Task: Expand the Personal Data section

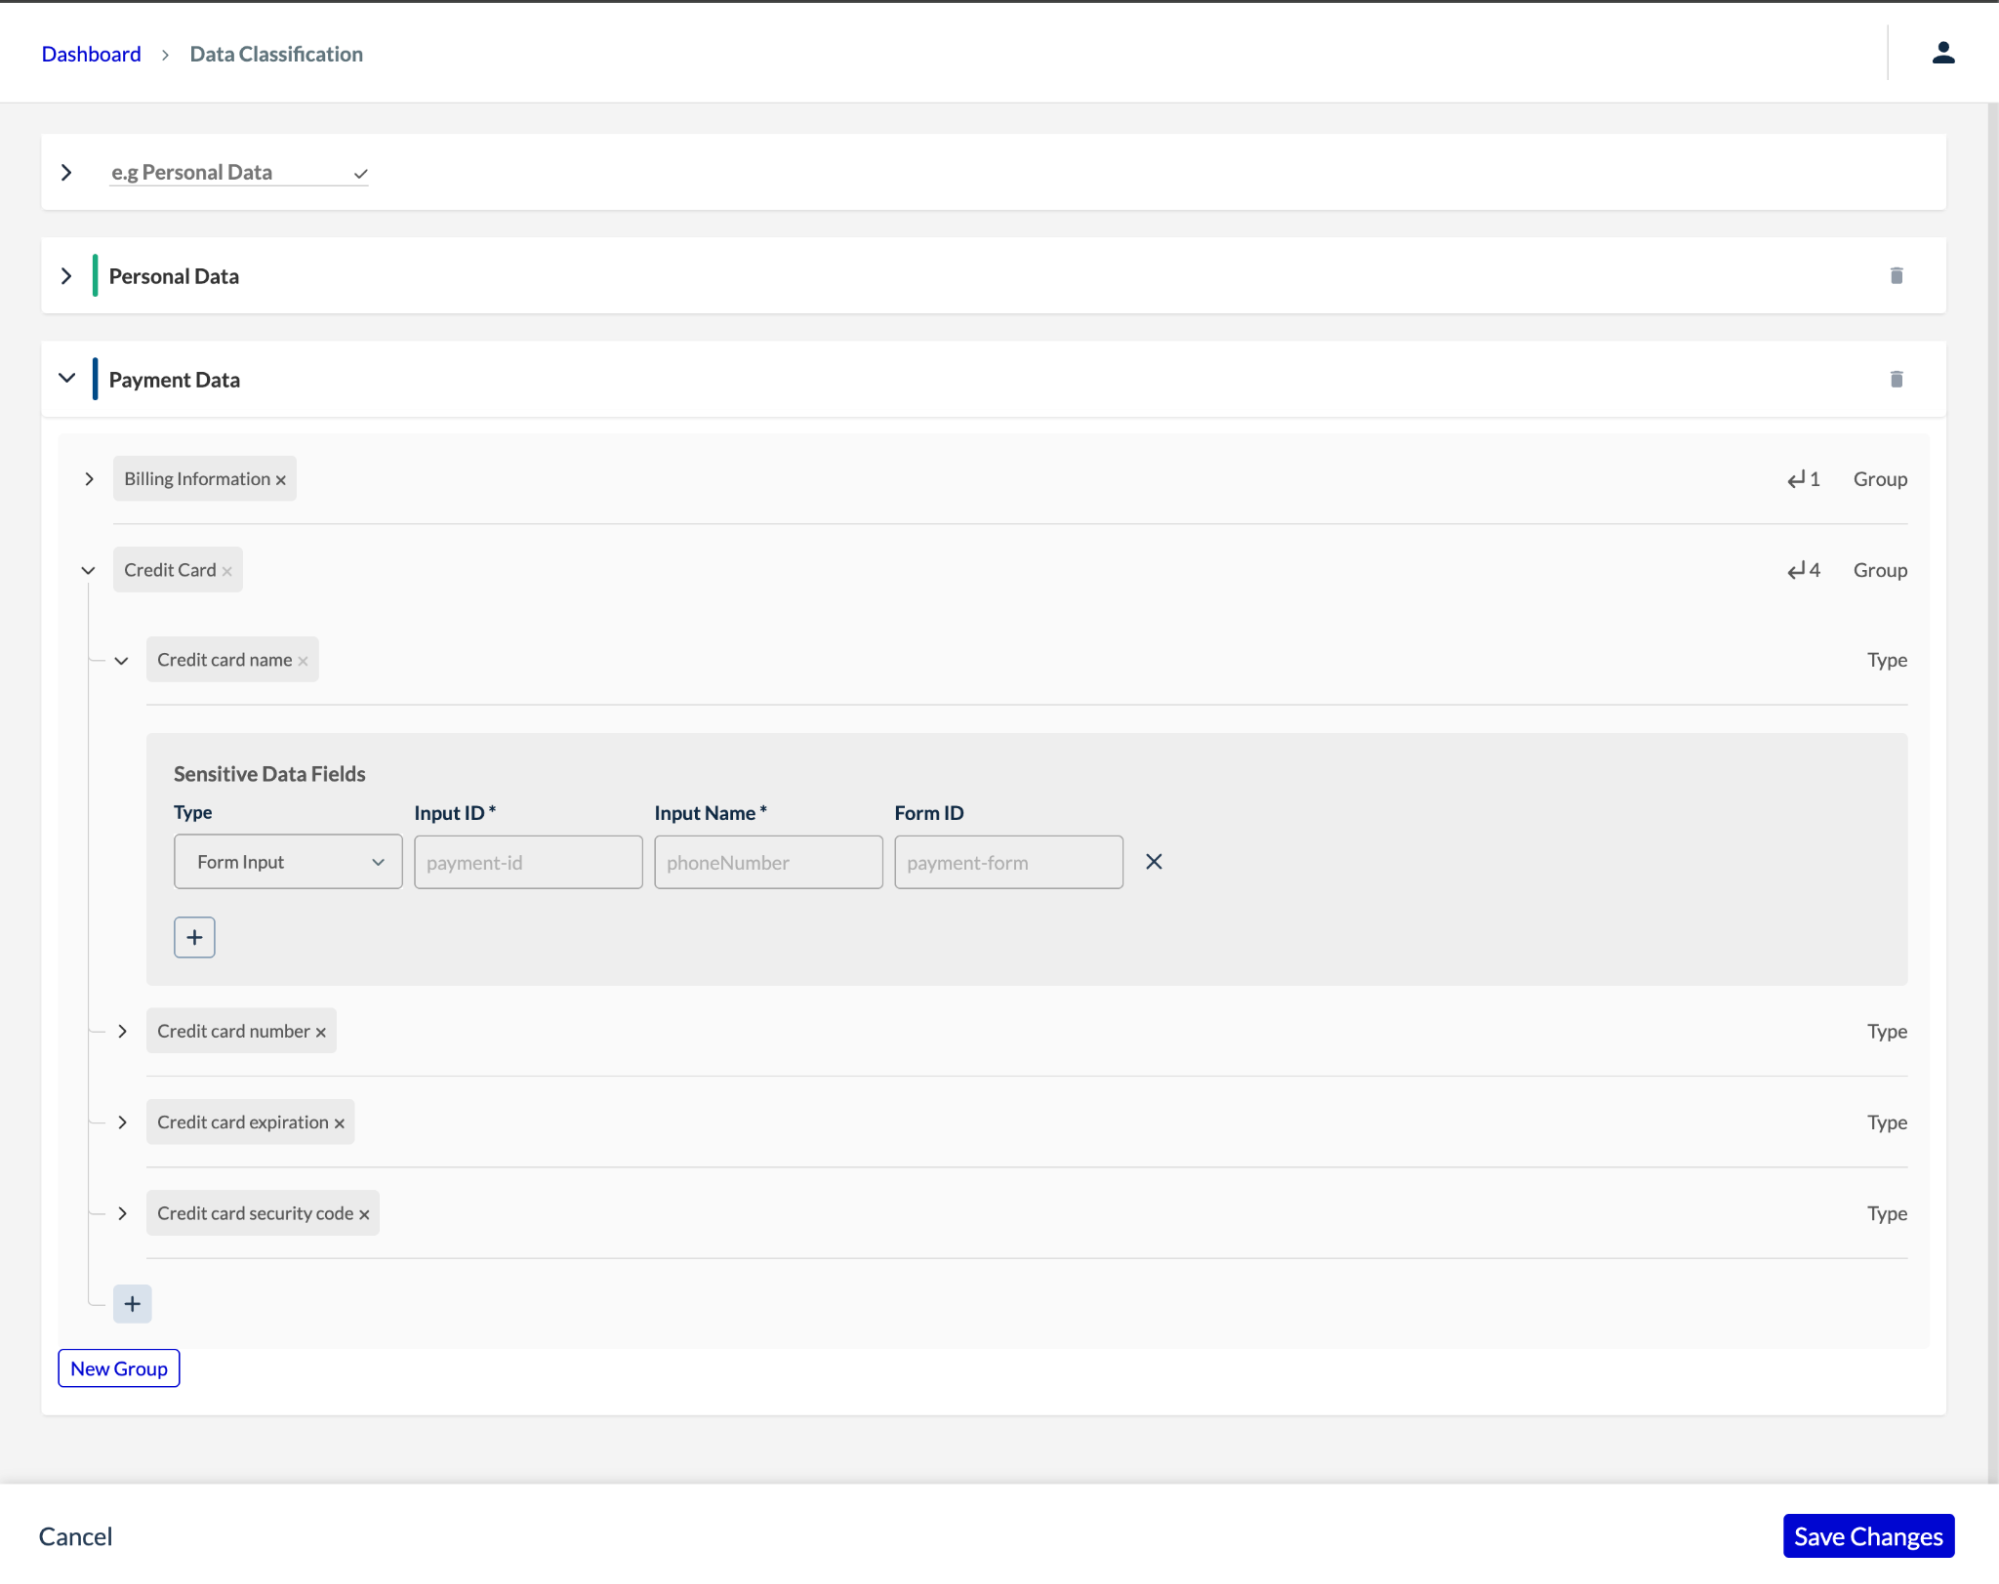Action: [67, 276]
